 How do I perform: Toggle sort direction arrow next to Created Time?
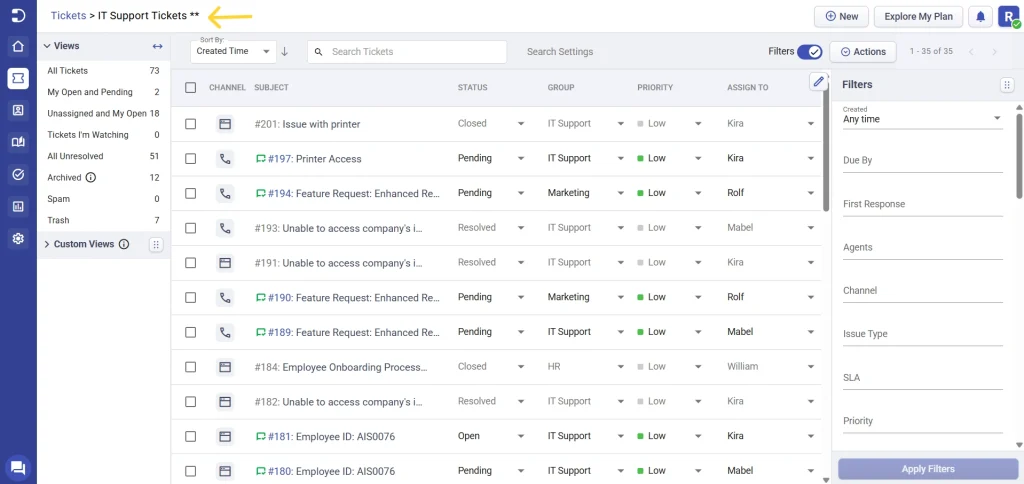pyautogui.click(x=285, y=52)
